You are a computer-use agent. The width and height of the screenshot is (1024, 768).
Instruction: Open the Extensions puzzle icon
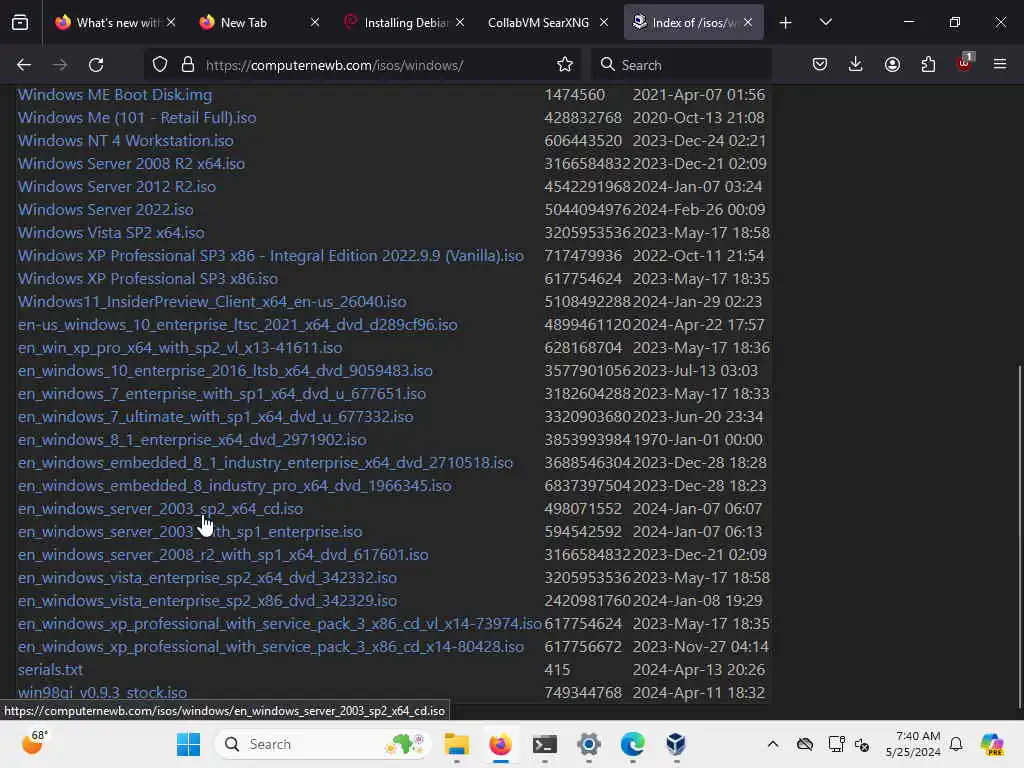[928, 65]
